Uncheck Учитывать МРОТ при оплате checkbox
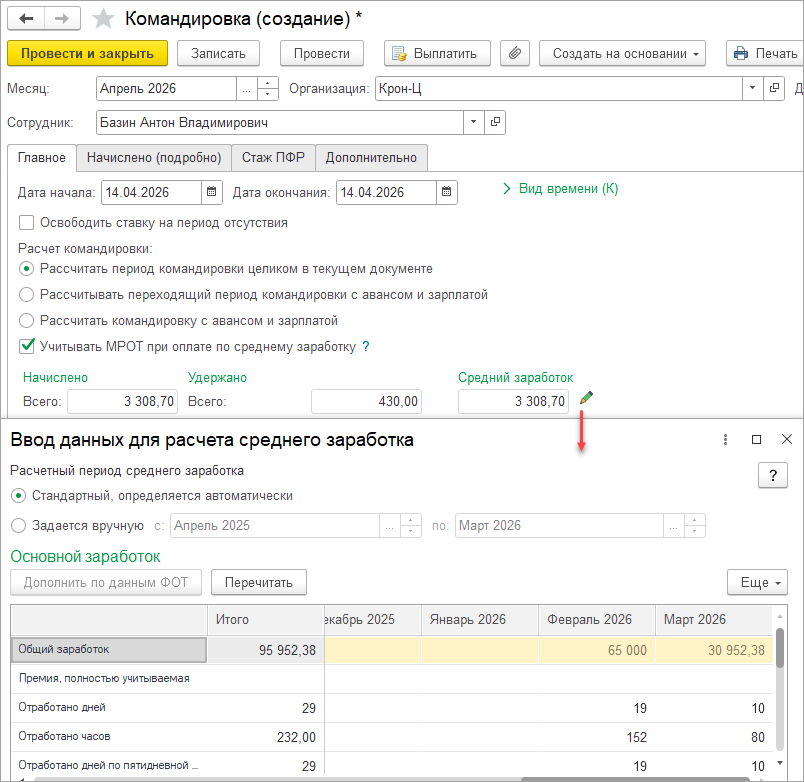 pos(26,346)
